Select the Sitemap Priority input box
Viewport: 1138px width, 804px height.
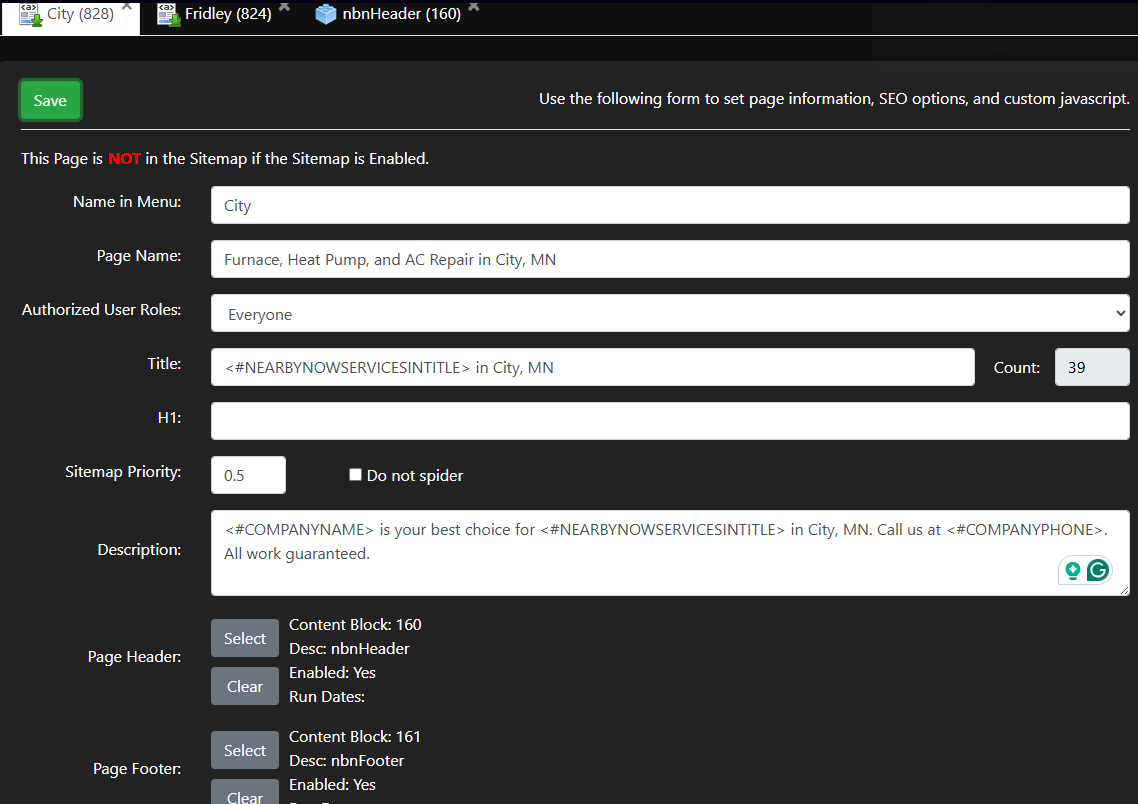248,475
